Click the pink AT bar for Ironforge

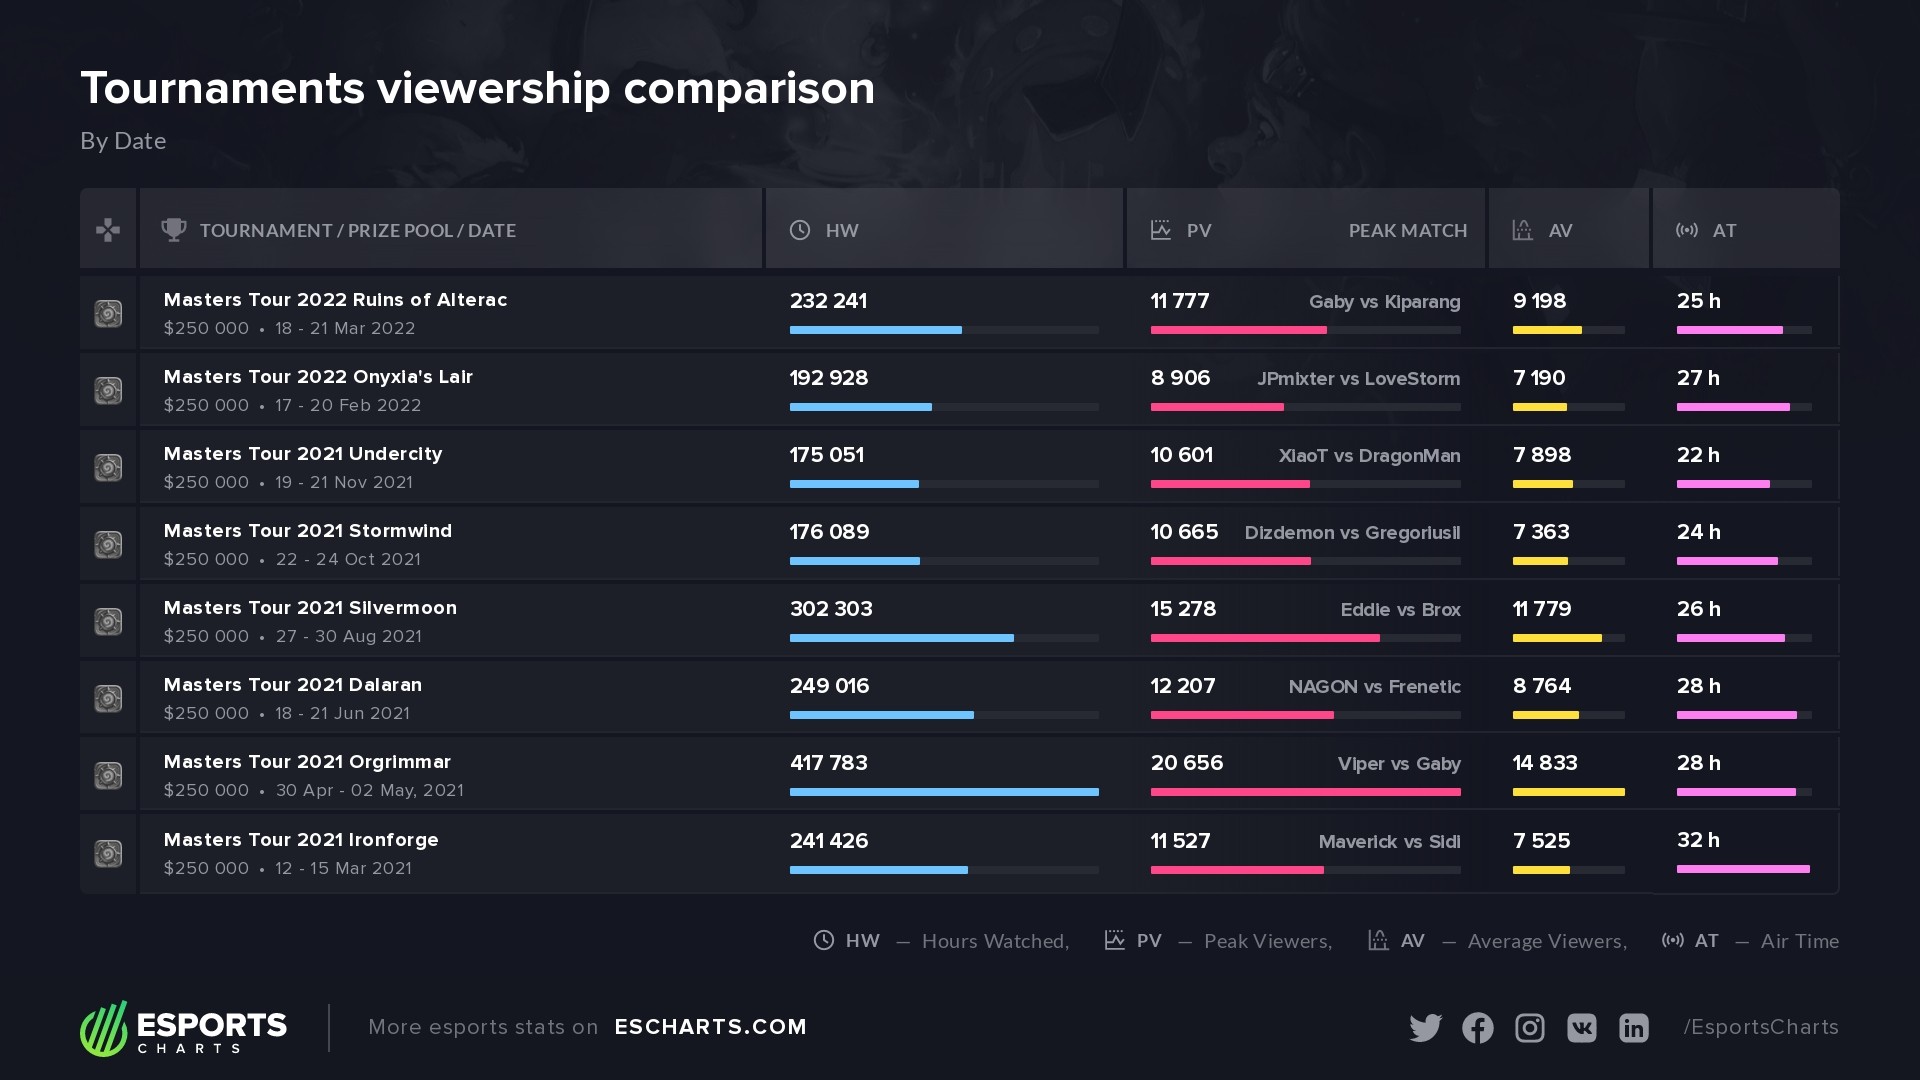pos(1743,869)
